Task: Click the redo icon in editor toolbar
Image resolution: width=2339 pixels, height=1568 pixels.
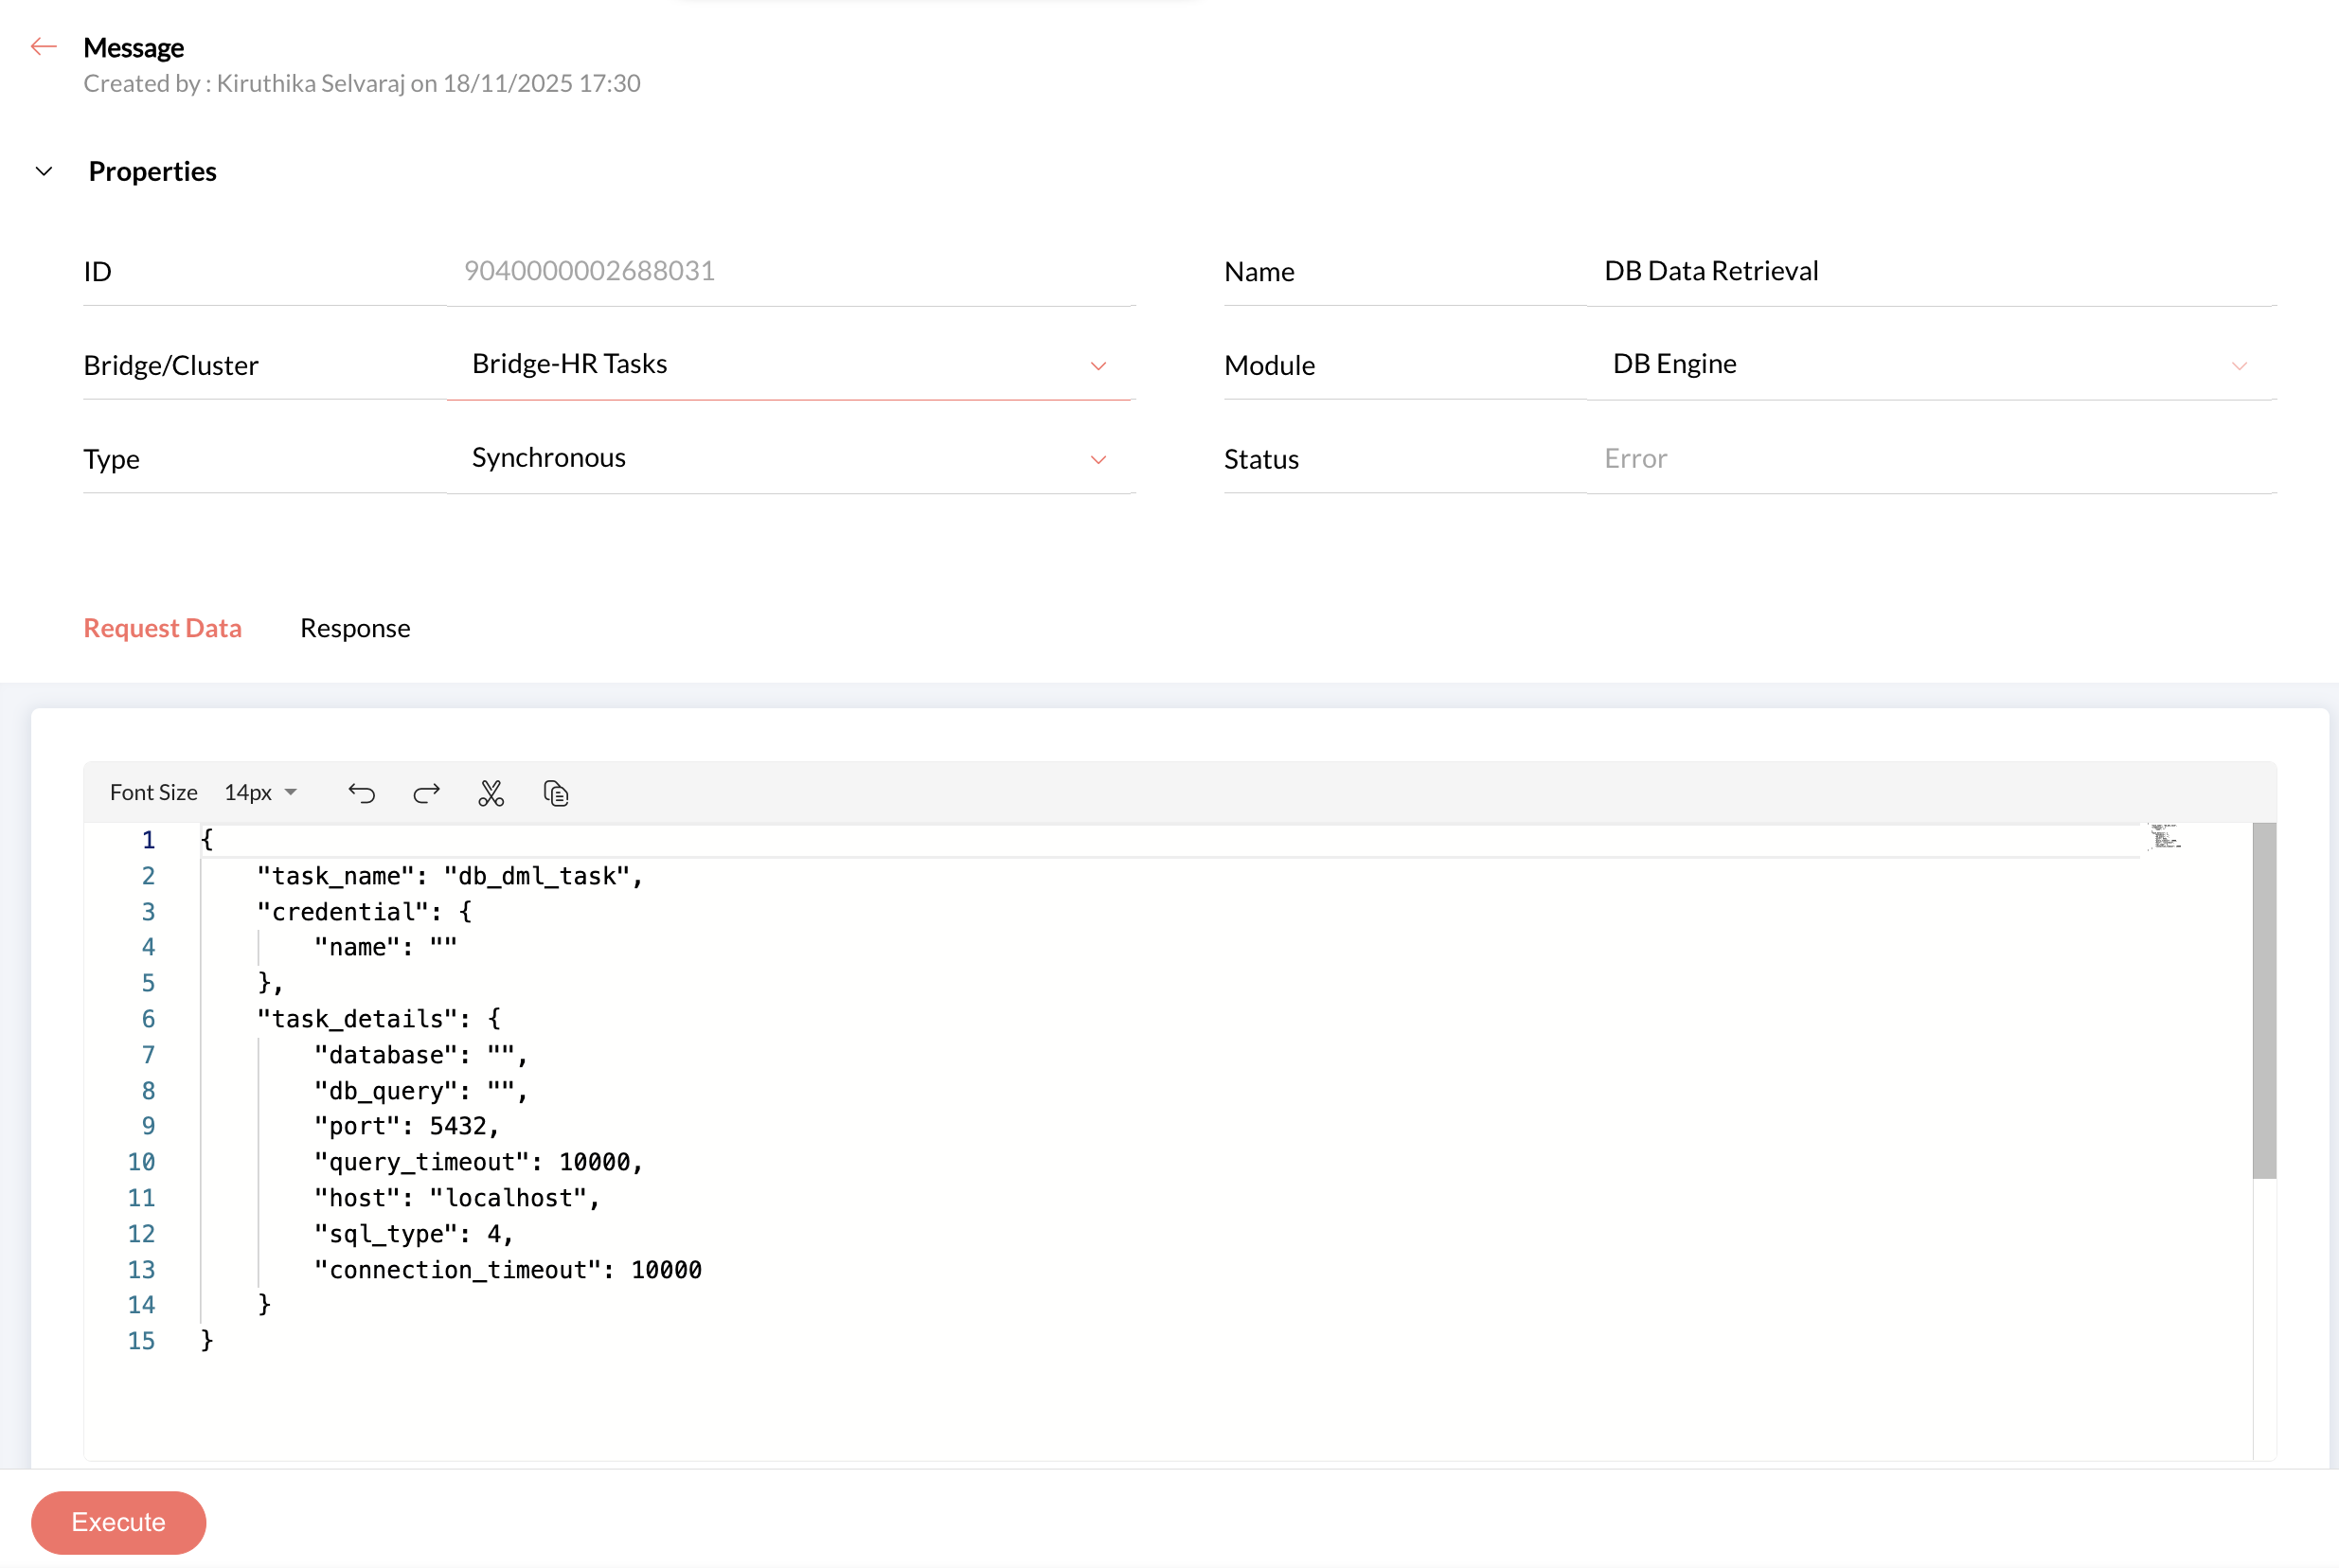Action: pos(426,793)
